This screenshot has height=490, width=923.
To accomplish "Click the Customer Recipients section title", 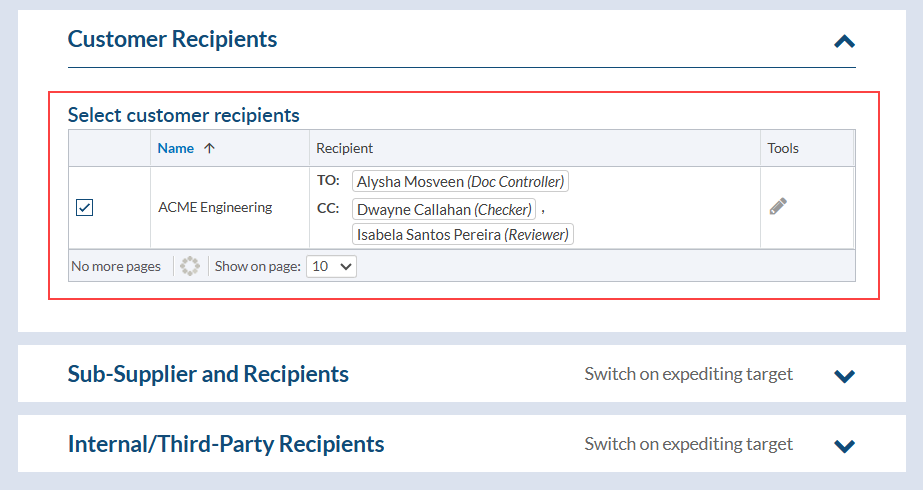I will [172, 39].
